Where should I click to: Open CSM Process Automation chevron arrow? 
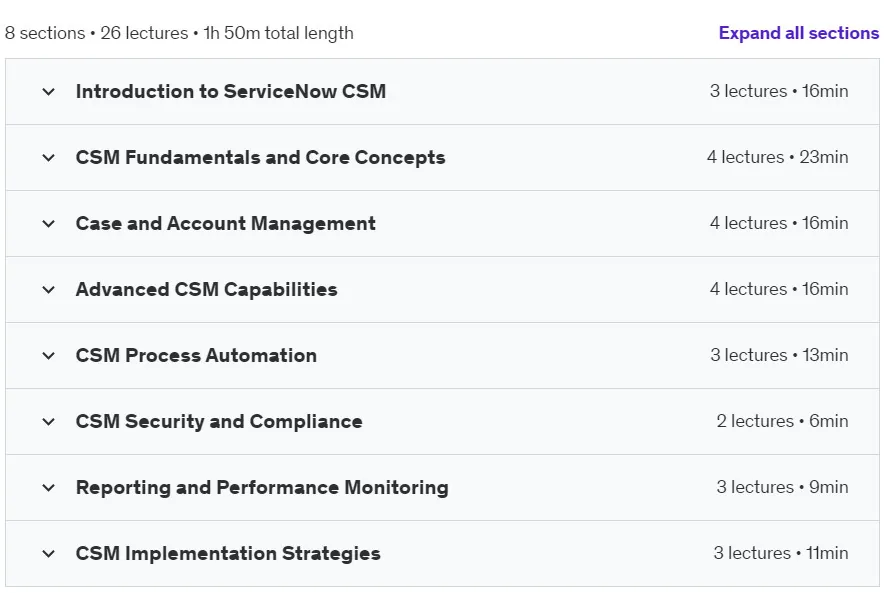48,355
